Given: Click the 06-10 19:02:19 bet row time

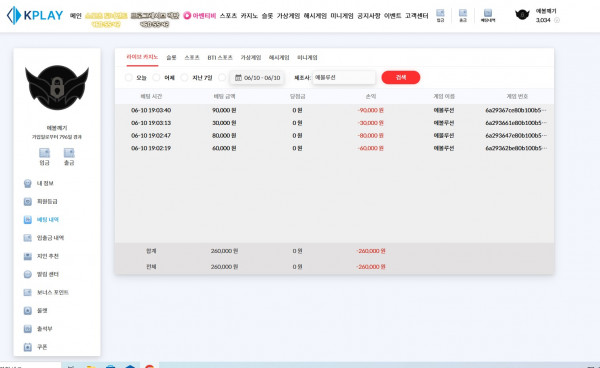Looking at the screenshot, I should pyautogui.click(x=151, y=148).
